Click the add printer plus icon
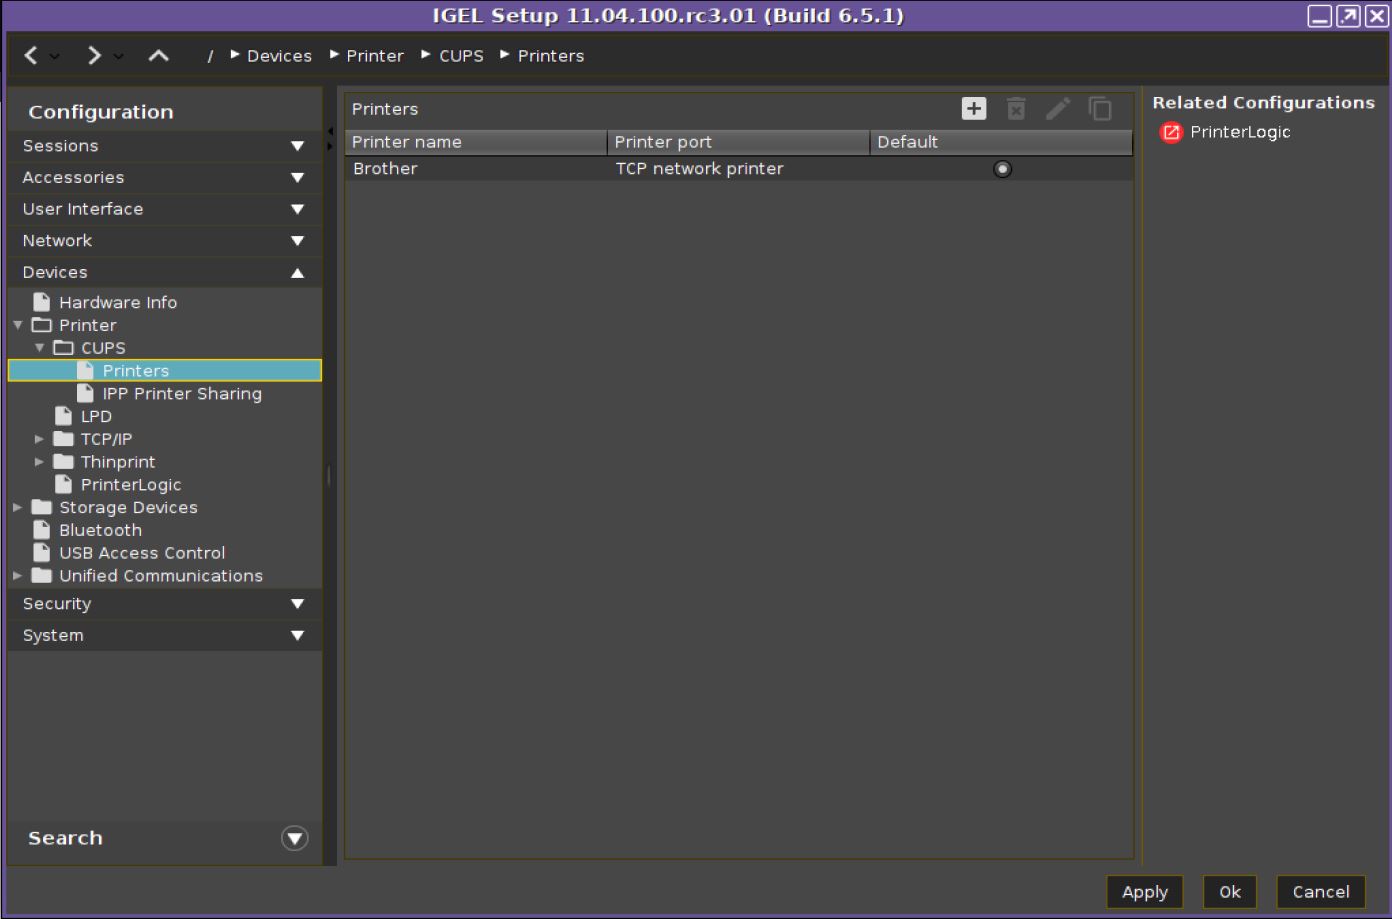This screenshot has width=1392, height=919. (x=973, y=109)
